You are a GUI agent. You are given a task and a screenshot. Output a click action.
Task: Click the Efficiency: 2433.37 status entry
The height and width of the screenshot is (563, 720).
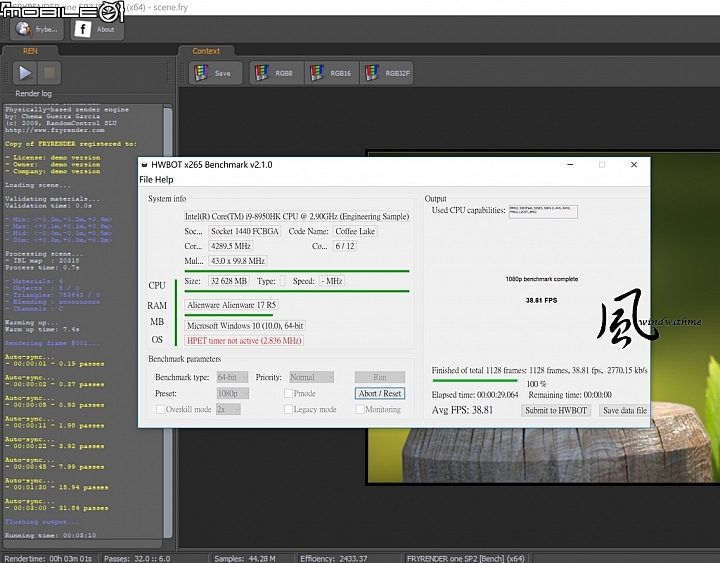point(334,558)
